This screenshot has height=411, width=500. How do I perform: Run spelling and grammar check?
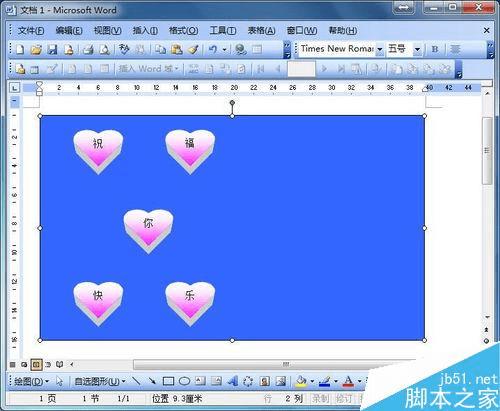(x=124, y=50)
